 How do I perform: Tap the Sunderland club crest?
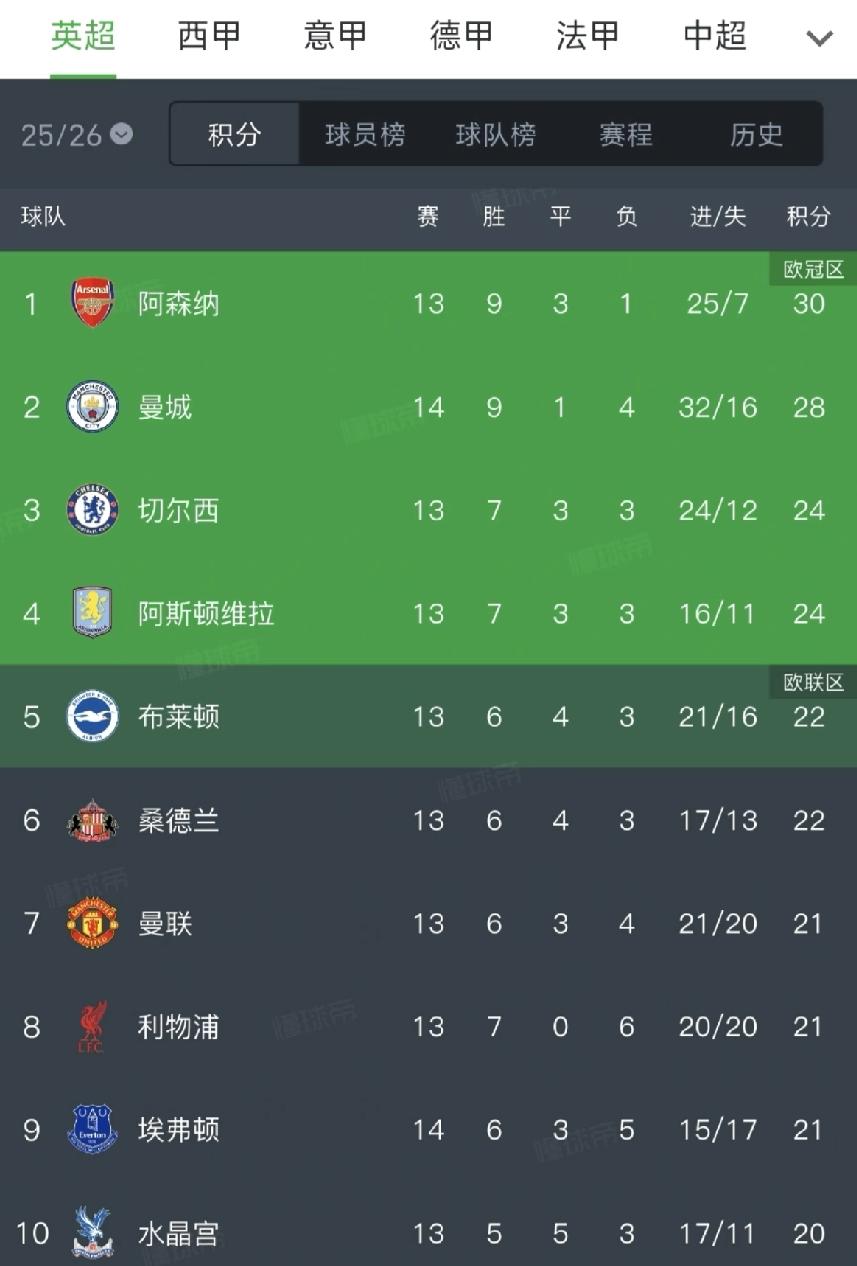92,821
